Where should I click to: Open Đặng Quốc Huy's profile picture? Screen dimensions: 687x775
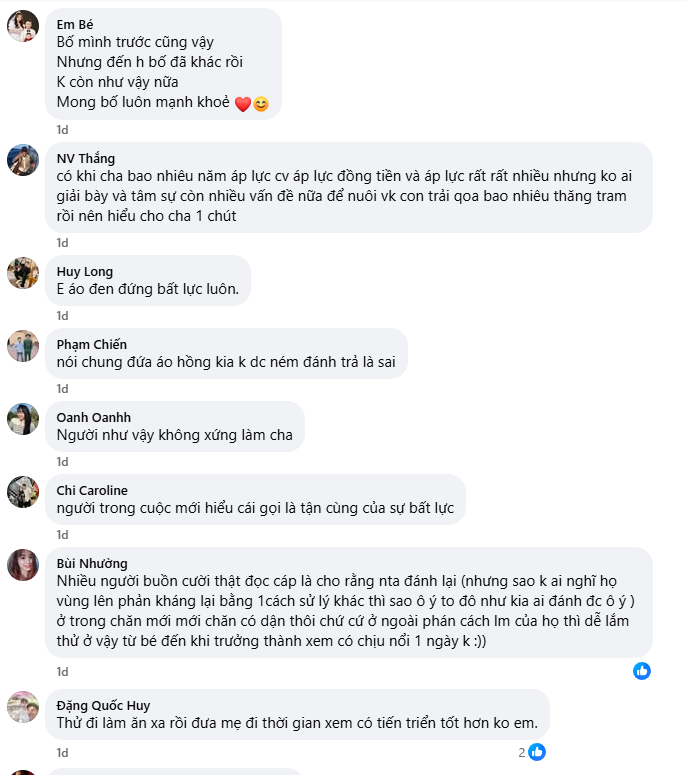tap(23, 707)
